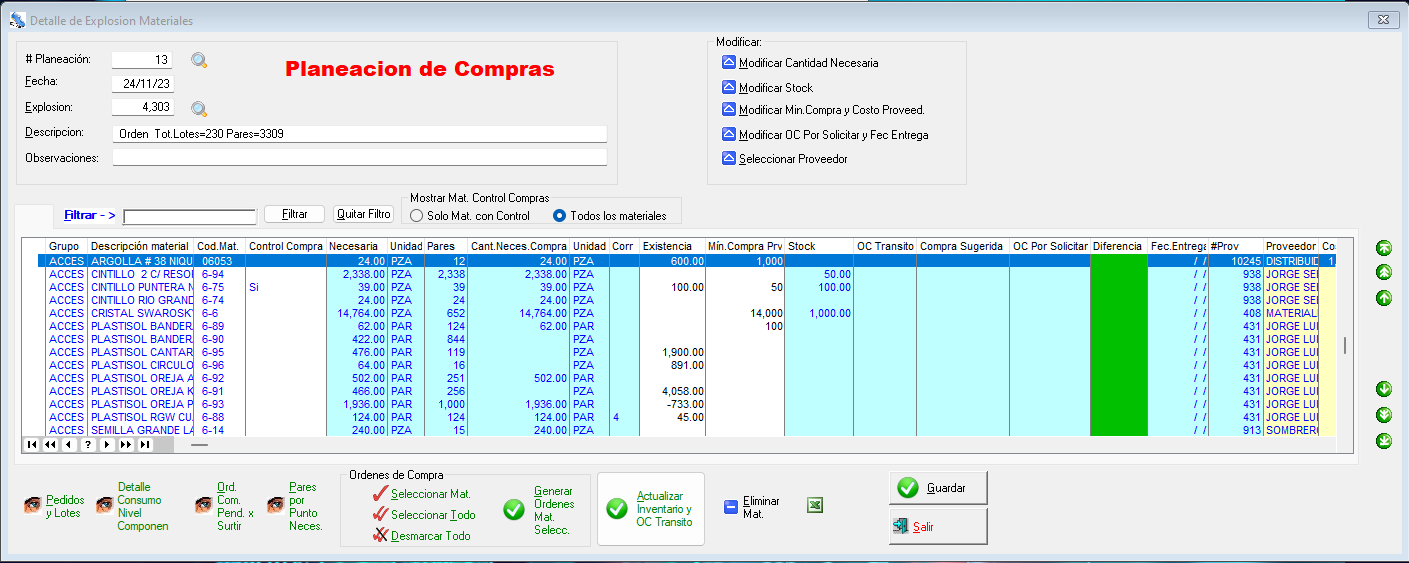The image size is (1409, 563).
Task: Page down using double green down arrow
Action: tap(1384, 415)
